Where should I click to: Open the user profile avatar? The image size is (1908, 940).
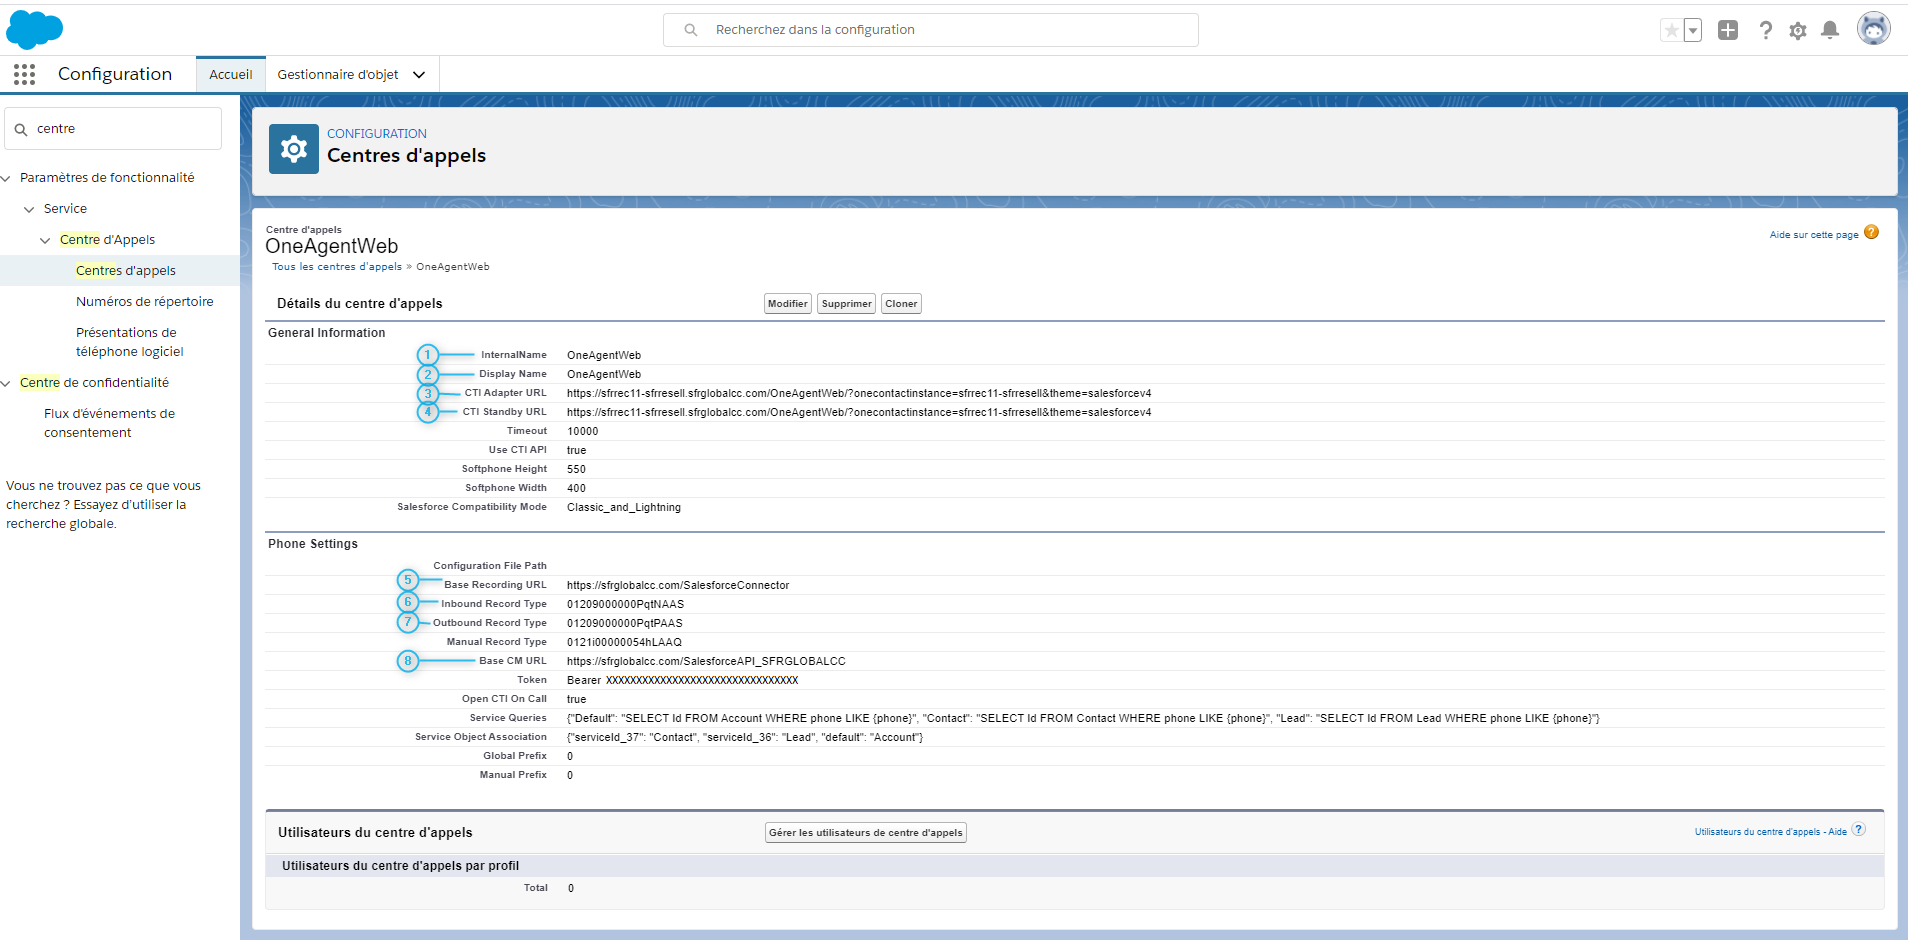[x=1873, y=29]
